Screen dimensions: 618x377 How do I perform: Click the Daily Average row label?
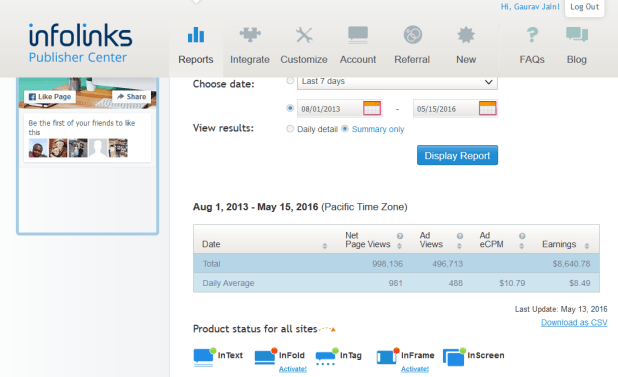point(228,283)
